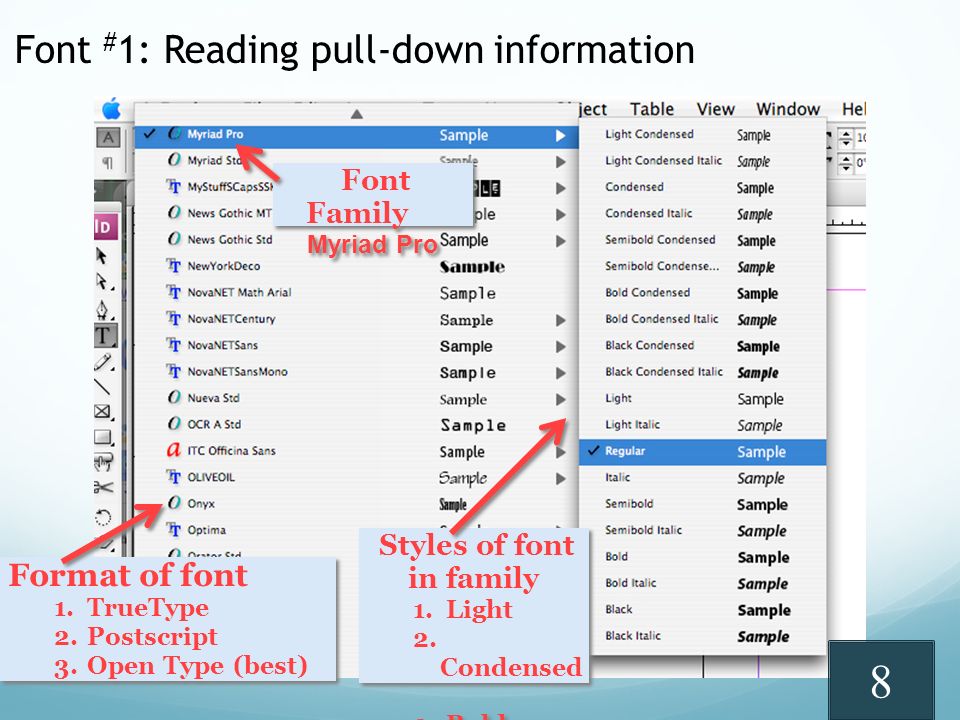Select the Optima font name
This screenshot has width=960, height=720.
coord(206,530)
